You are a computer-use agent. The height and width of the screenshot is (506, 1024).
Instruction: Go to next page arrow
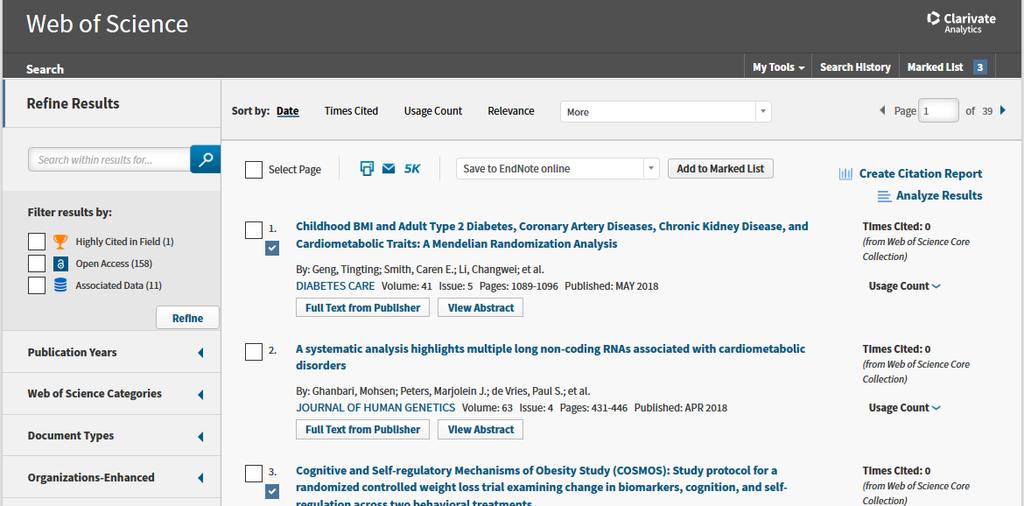coord(1003,110)
